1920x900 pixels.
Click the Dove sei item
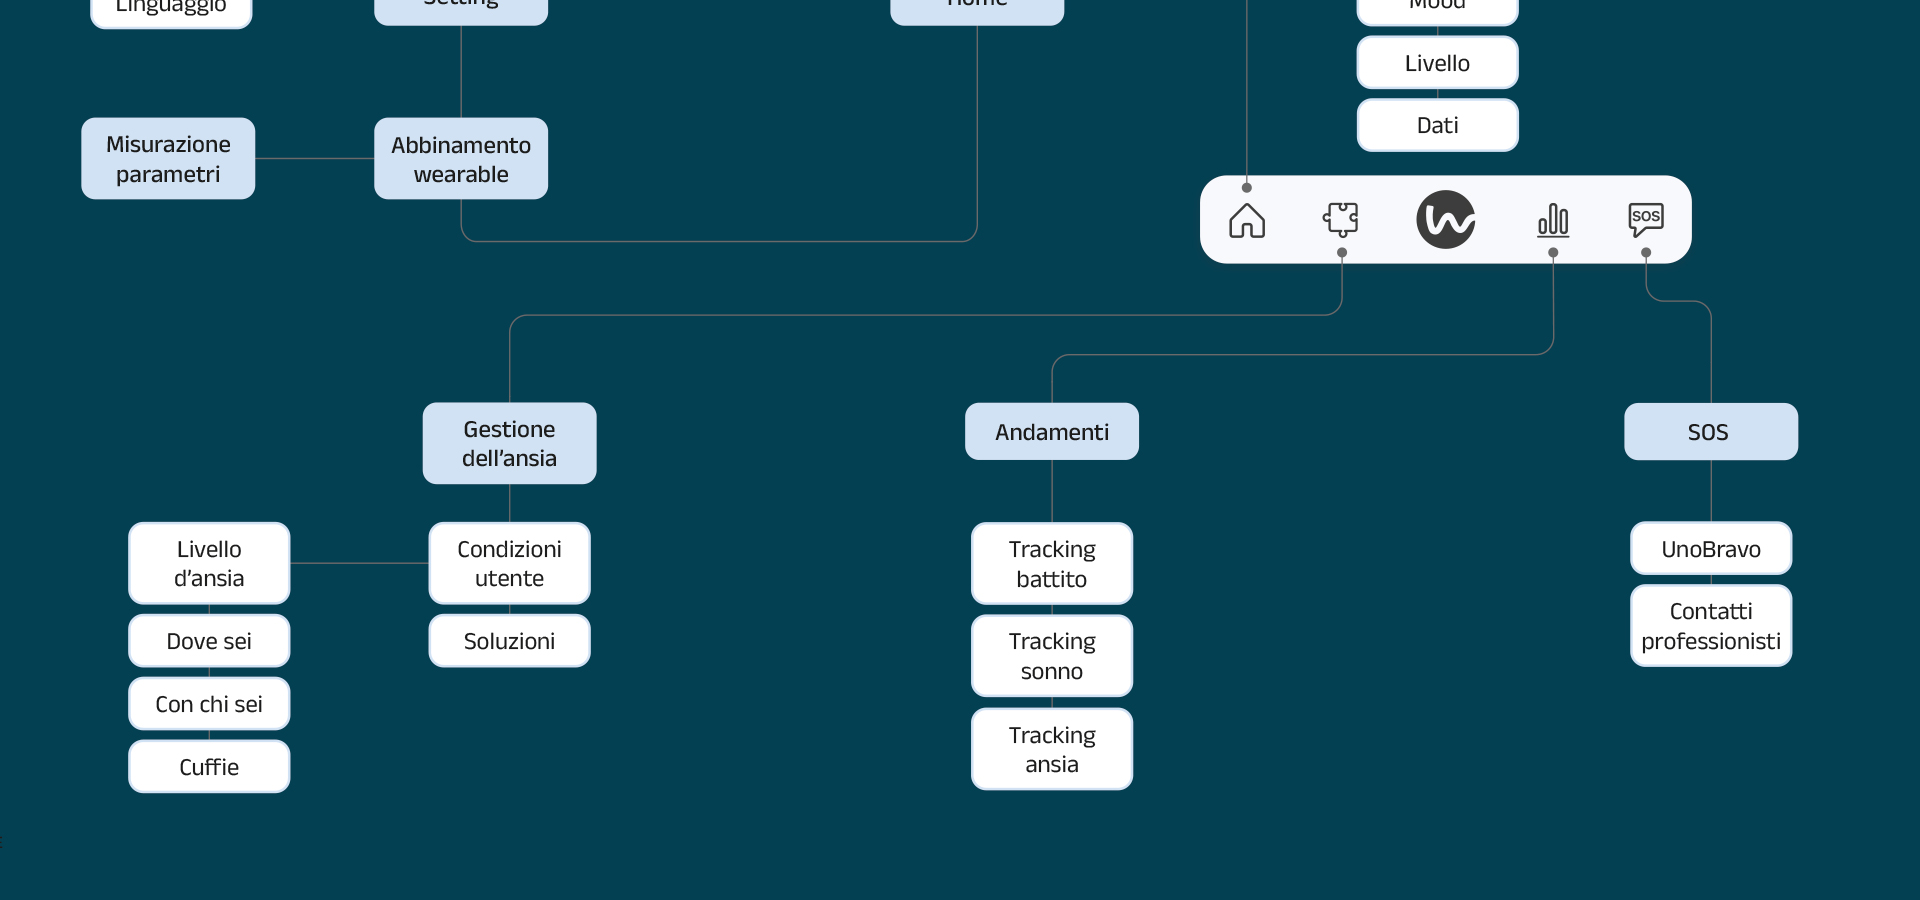click(209, 641)
